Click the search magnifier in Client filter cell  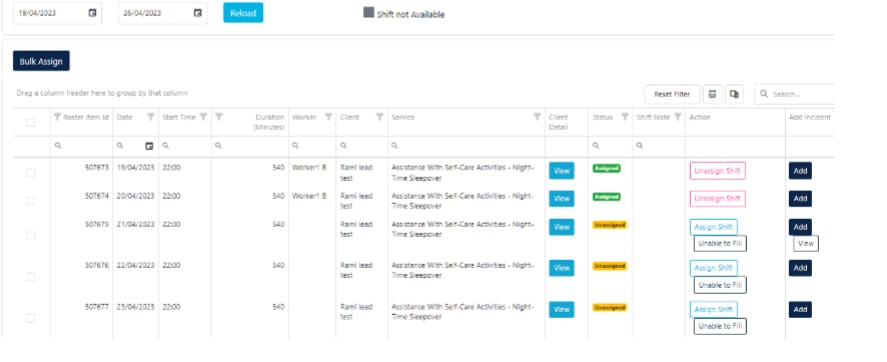pos(343,146)
